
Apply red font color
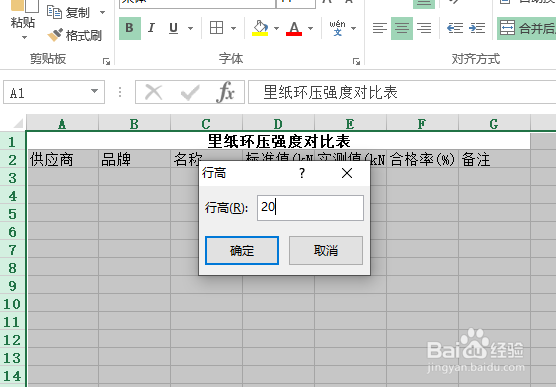[x=294, y=28]
